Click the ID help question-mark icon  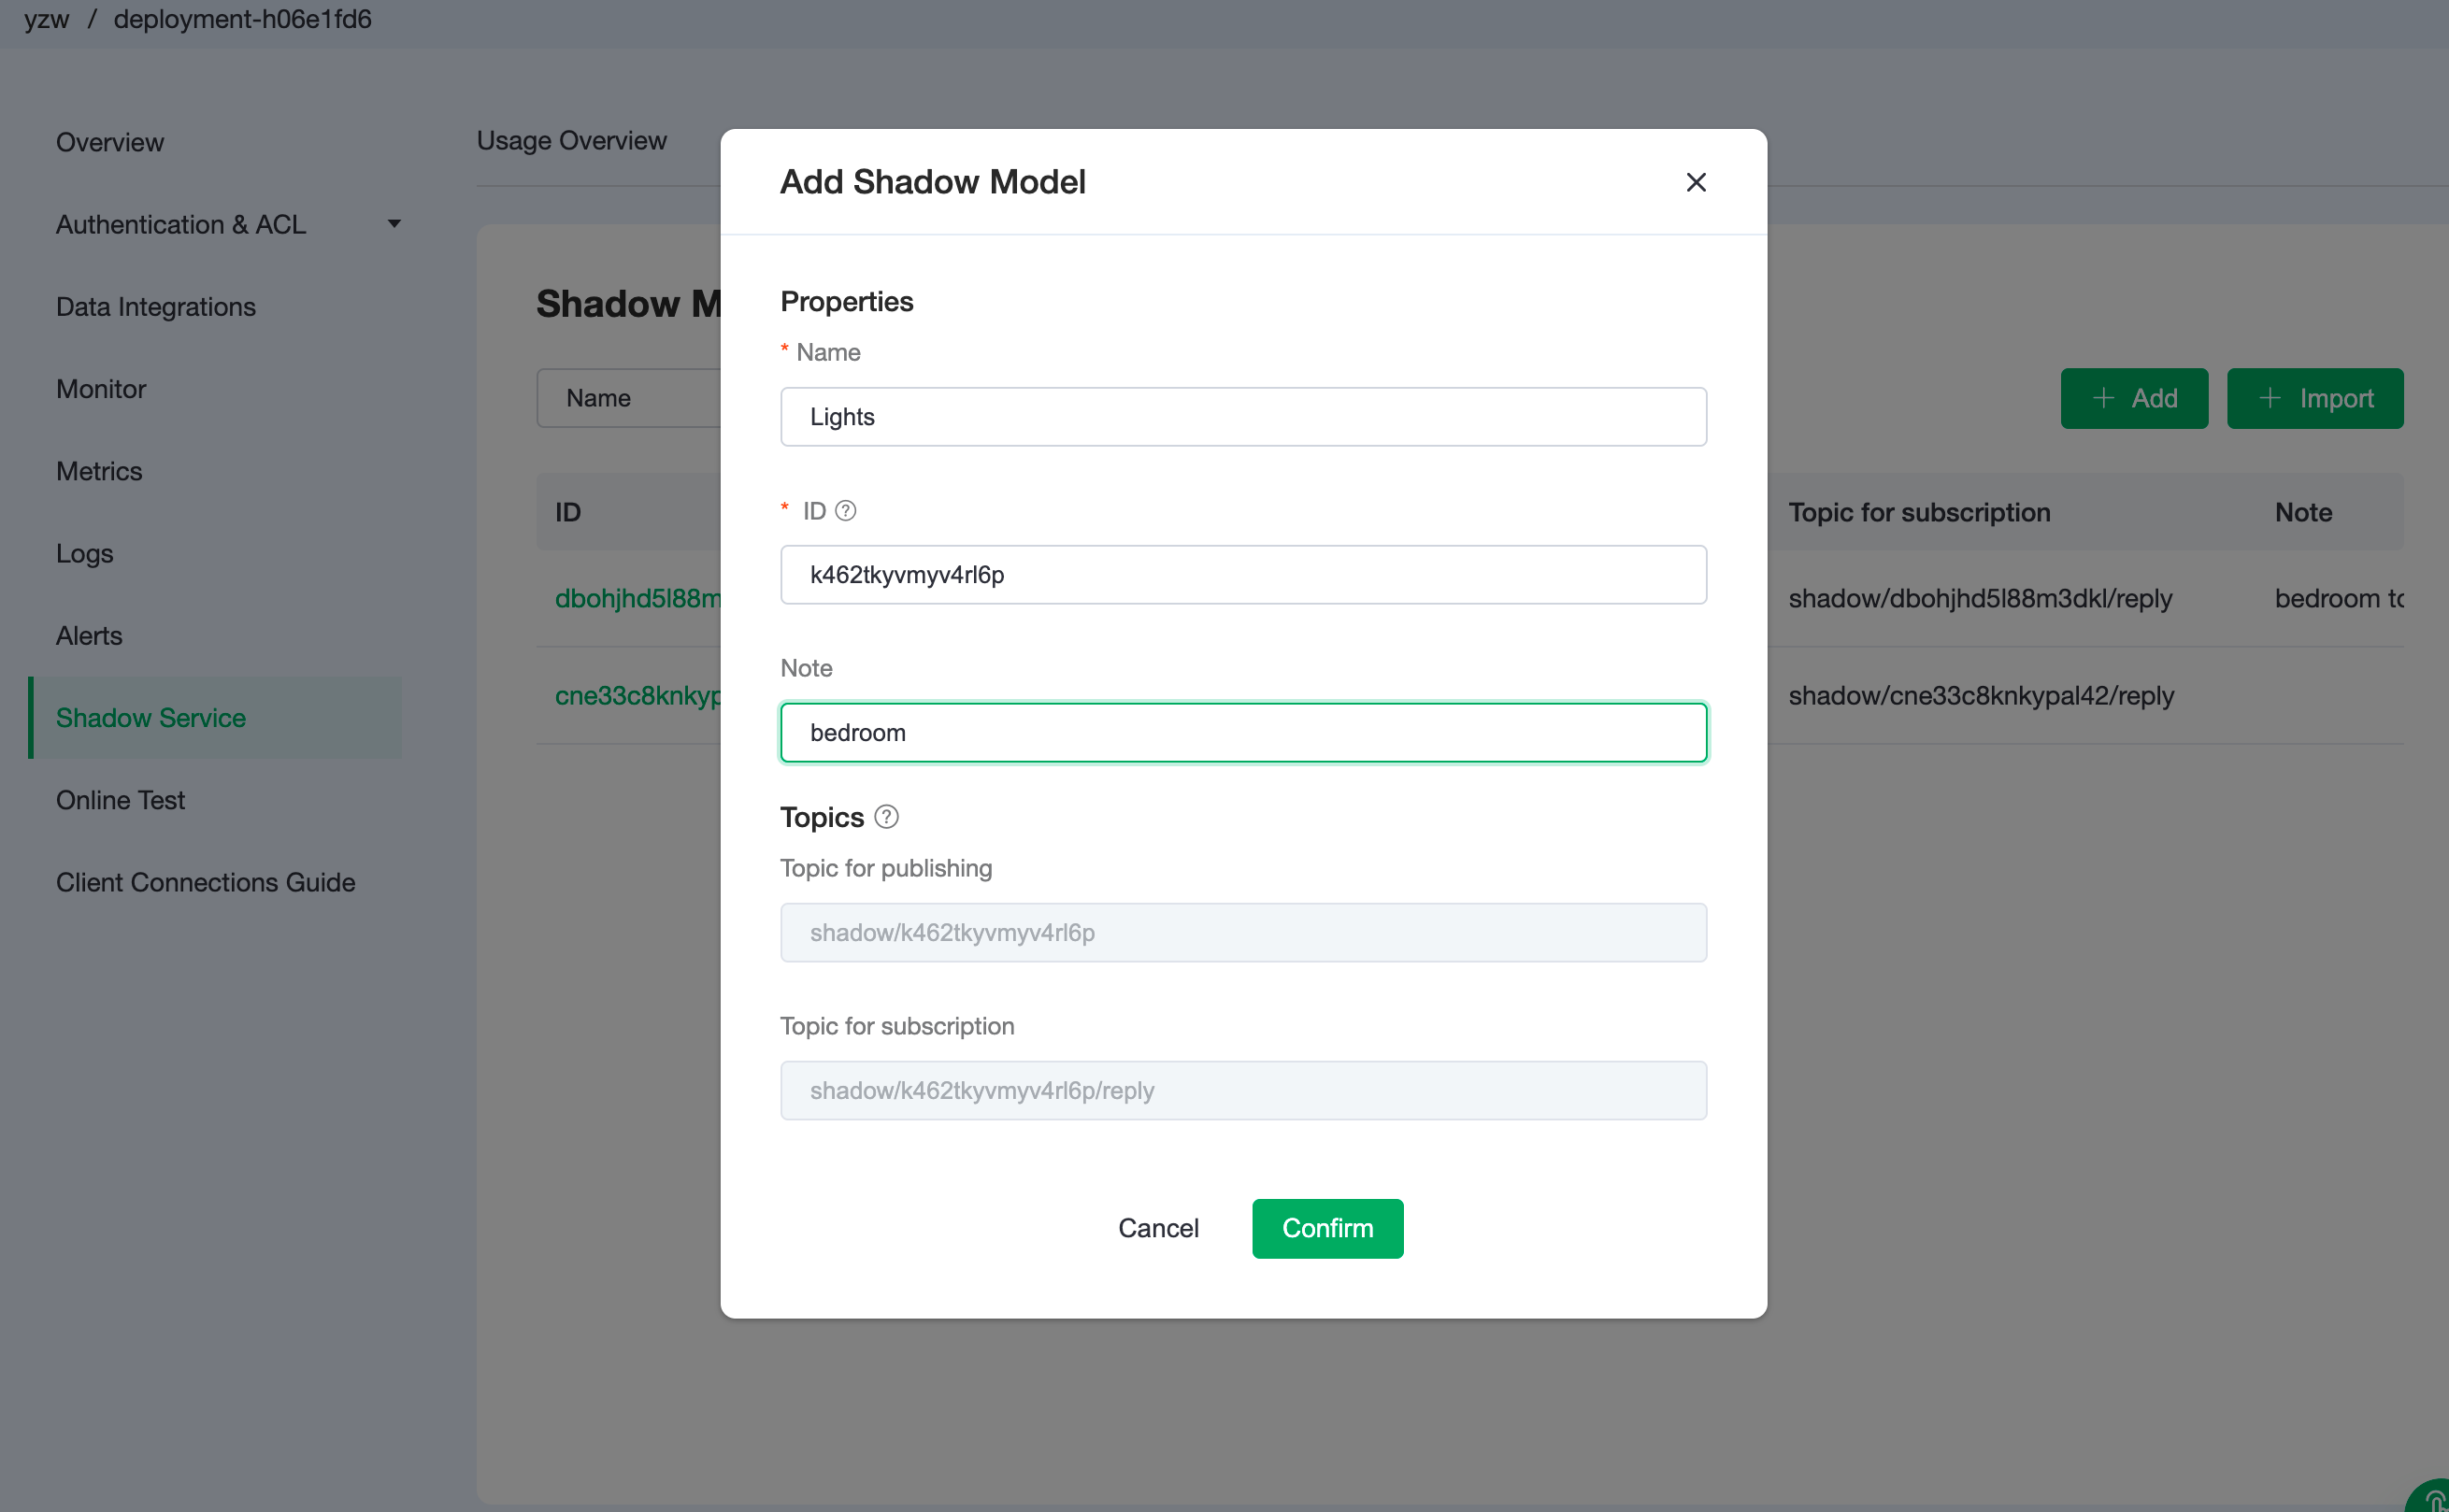point(845,511)
